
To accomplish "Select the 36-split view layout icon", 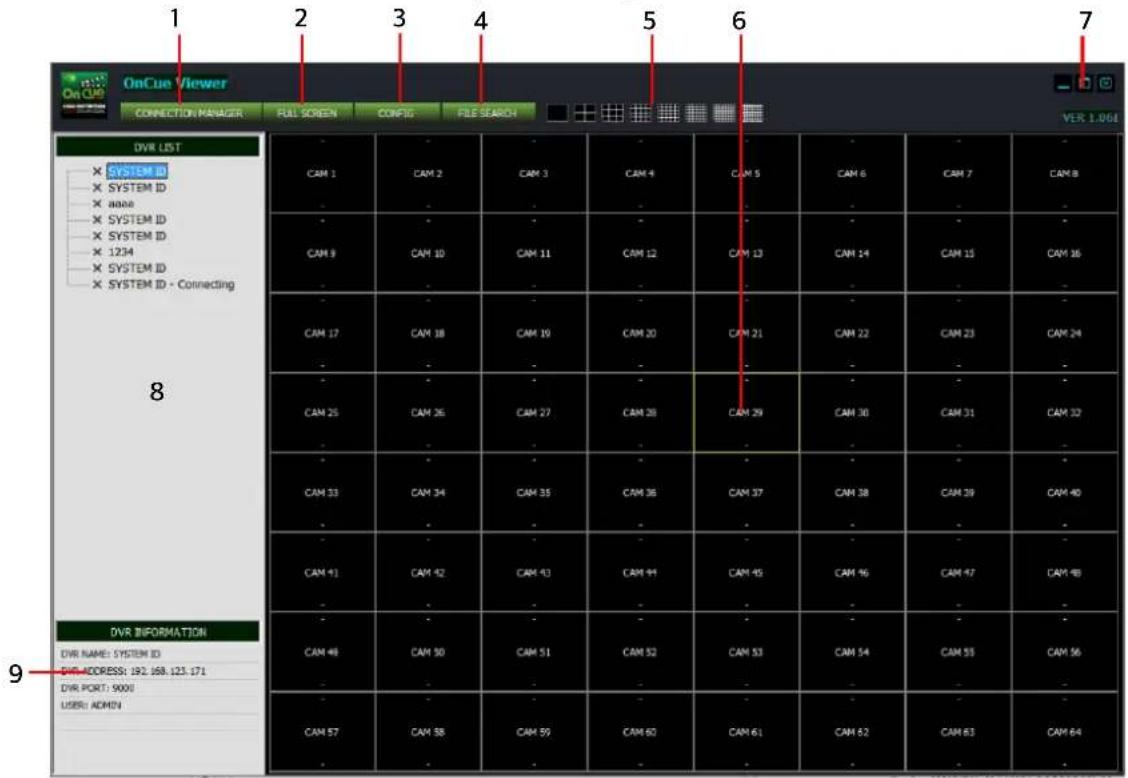I will point(696,113).
